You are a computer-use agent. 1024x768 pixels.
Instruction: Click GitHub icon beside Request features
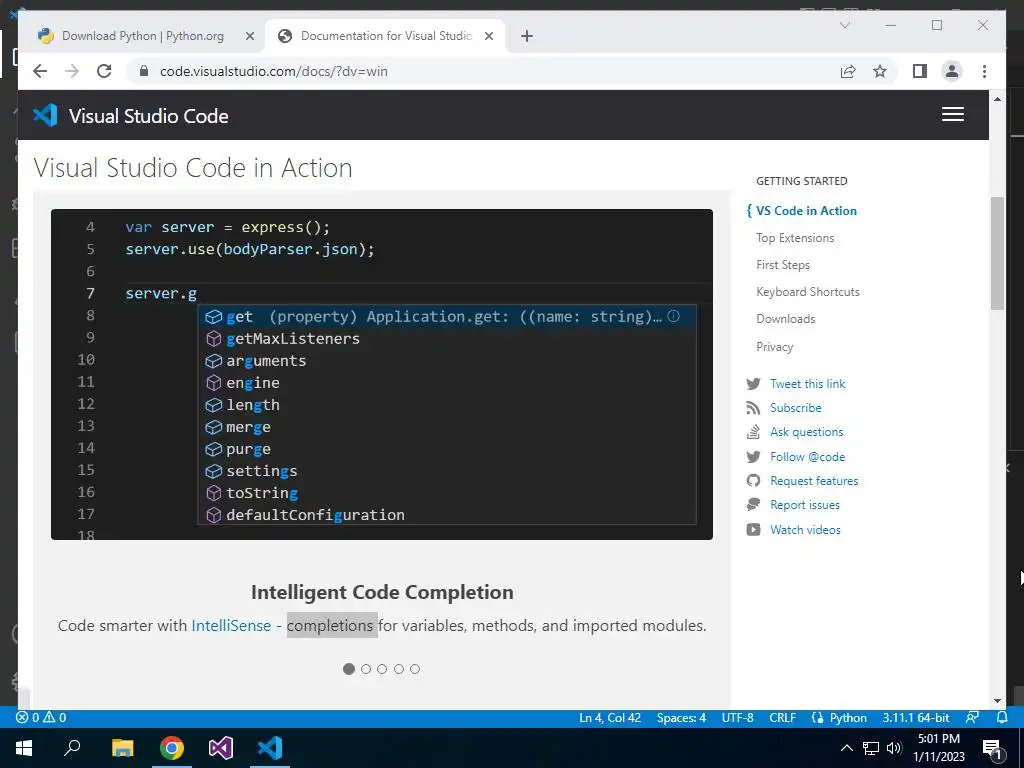(753, 481)
